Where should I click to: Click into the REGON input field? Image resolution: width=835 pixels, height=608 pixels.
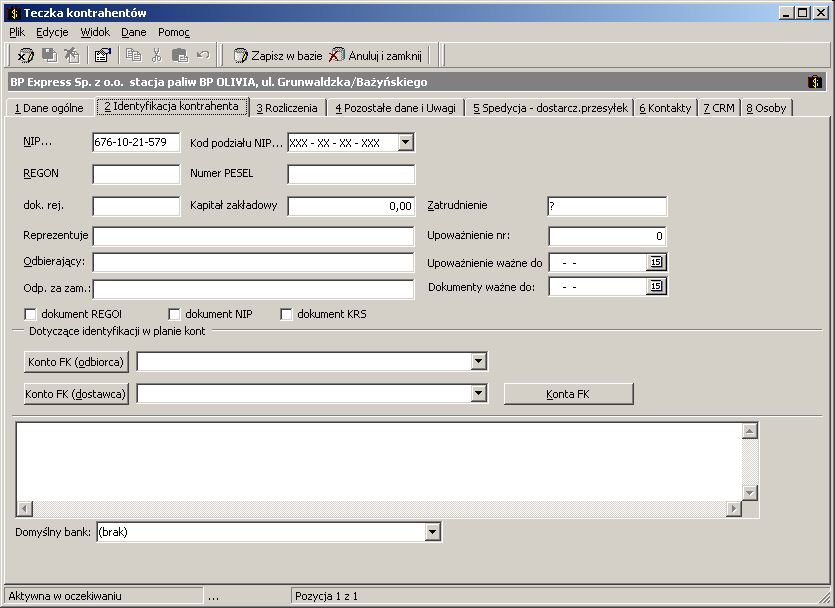point(136,174)
